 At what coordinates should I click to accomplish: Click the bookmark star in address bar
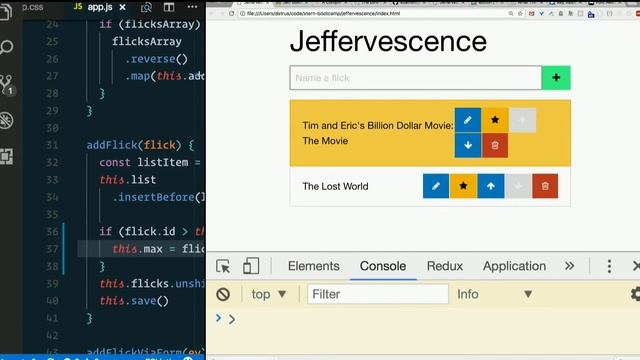click(520, 13)
